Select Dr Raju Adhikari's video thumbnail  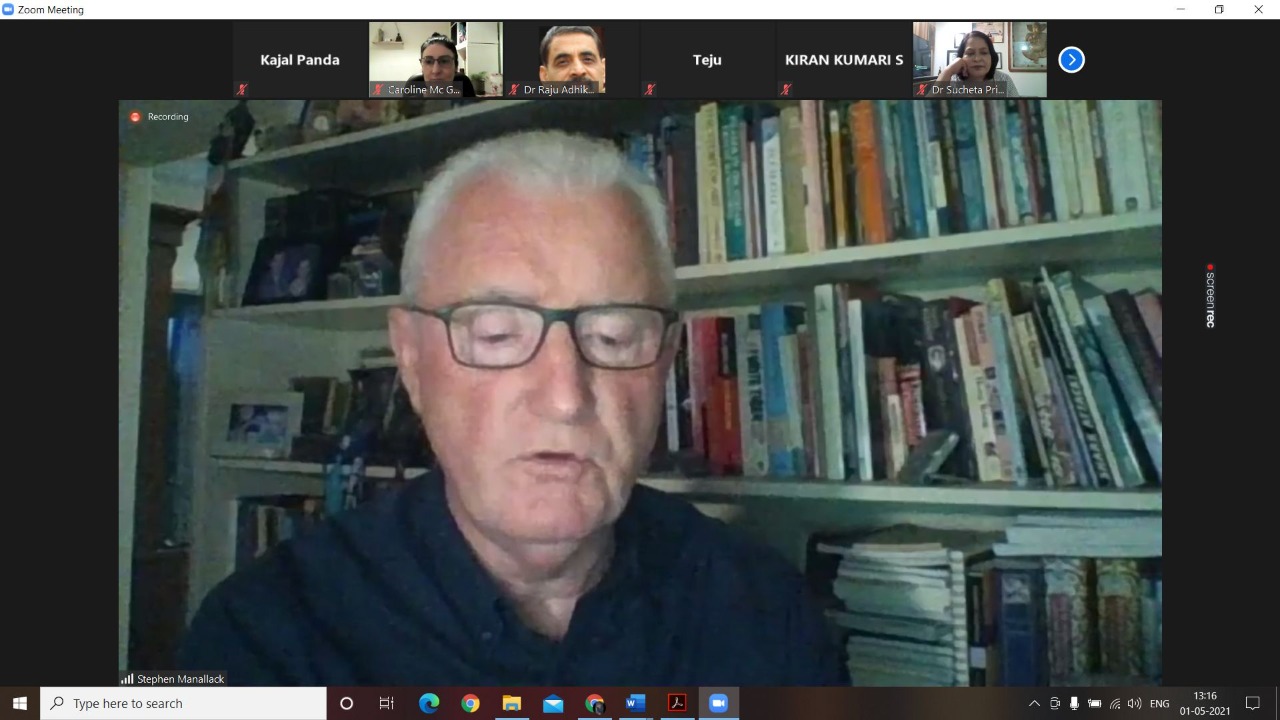click(571, 60)
